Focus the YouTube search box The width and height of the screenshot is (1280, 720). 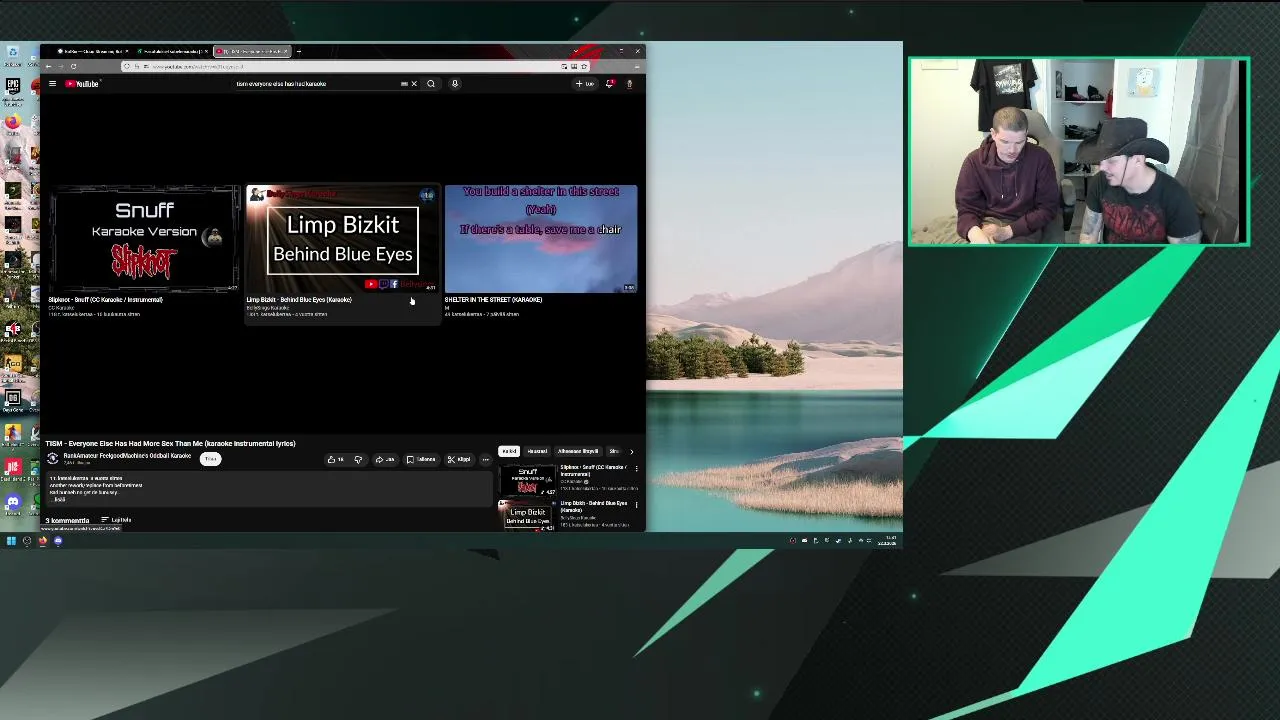318,84
